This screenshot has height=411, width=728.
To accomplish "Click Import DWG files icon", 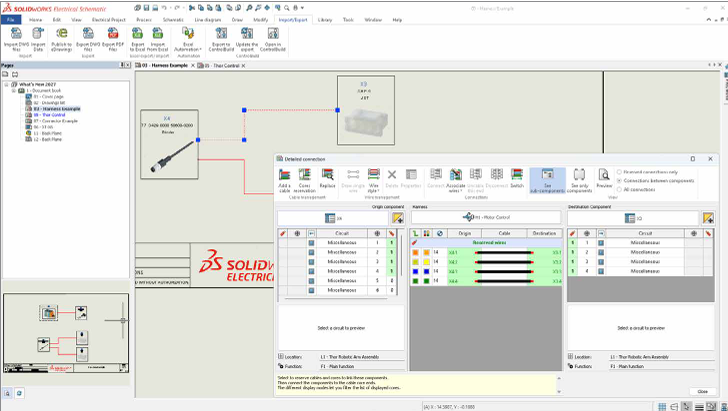I will click(x=16, y=33).
